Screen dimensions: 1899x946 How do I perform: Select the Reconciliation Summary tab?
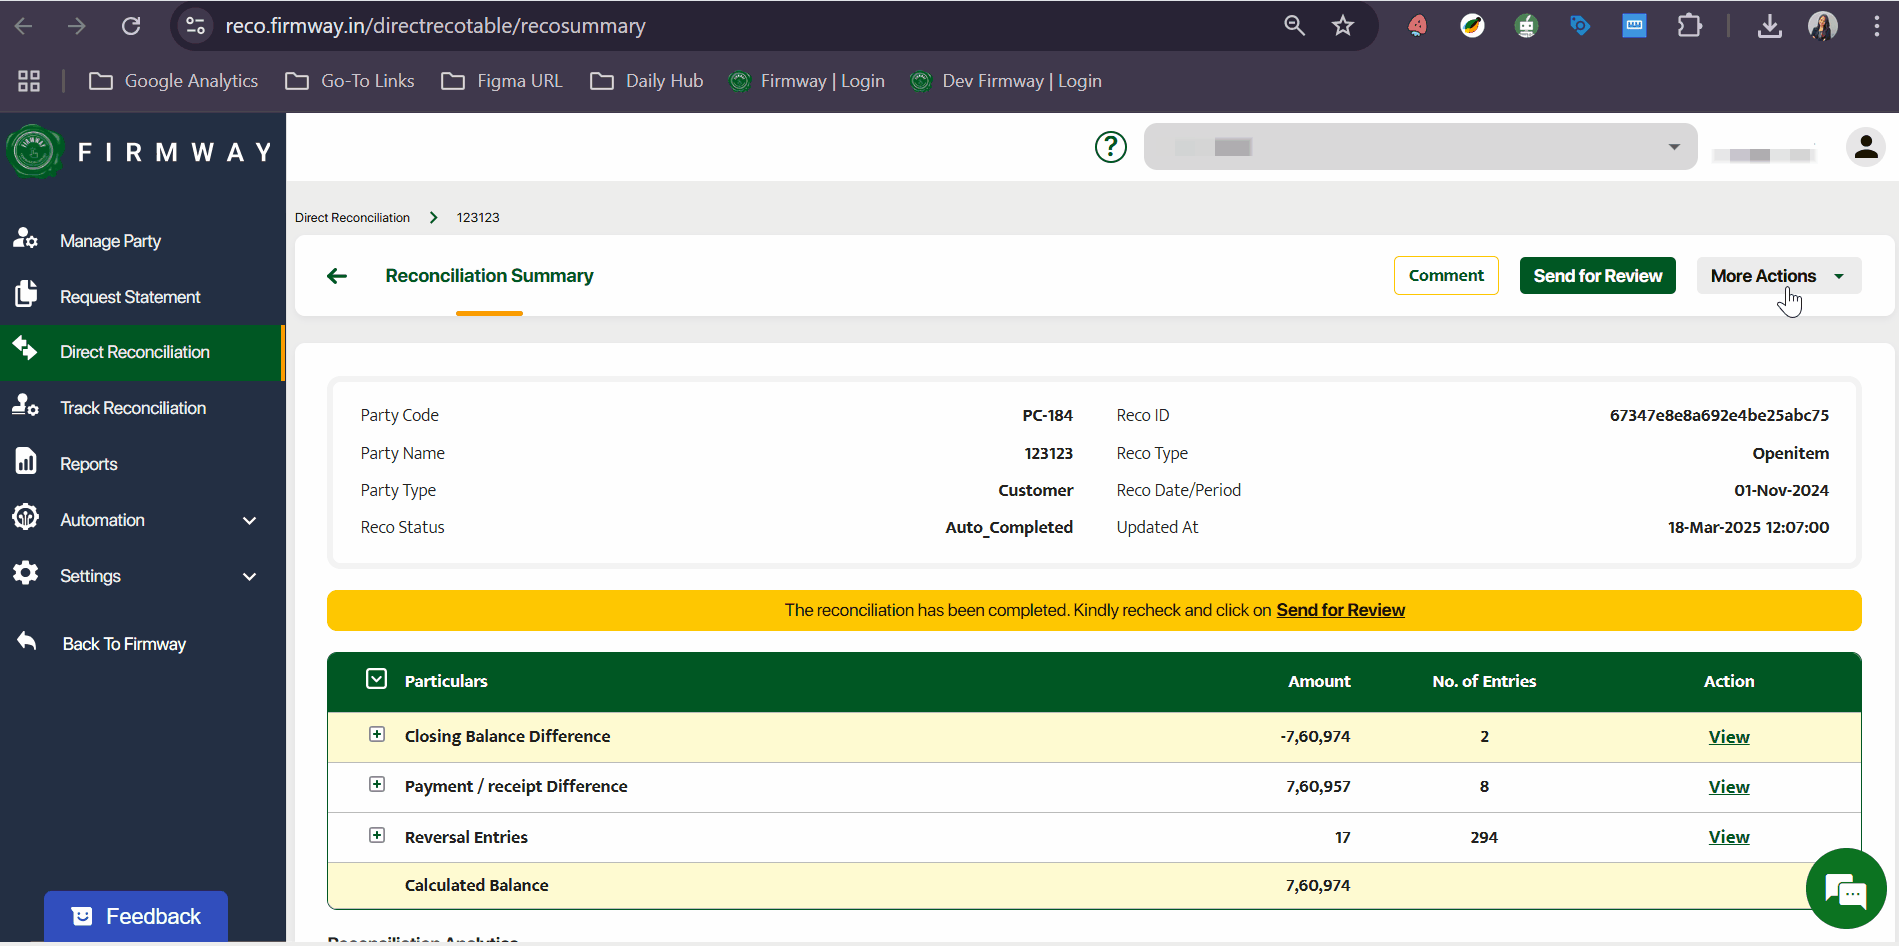click(489, 276)
